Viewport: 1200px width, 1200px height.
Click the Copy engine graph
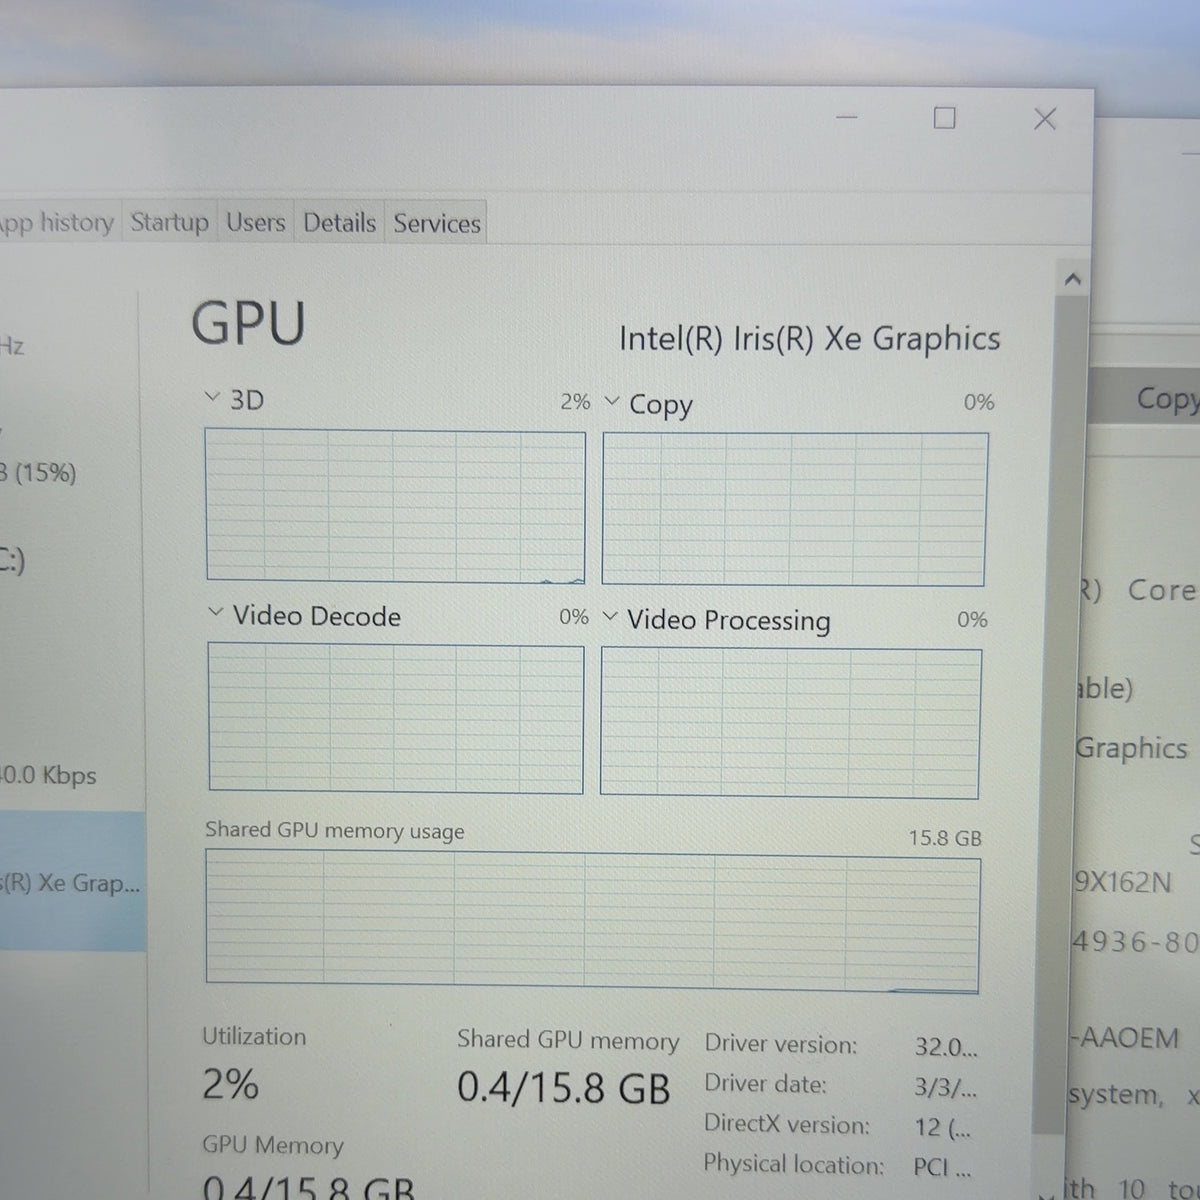(x=794, y=509)
